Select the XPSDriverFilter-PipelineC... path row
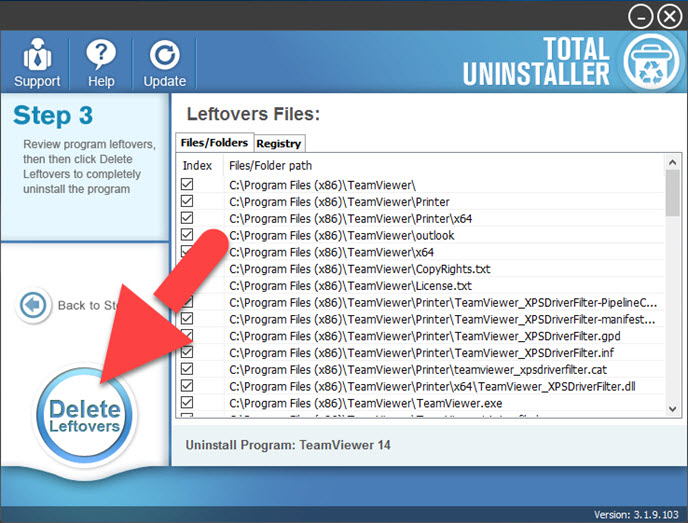This screenshot has width=688, height=523. [443, 303]
